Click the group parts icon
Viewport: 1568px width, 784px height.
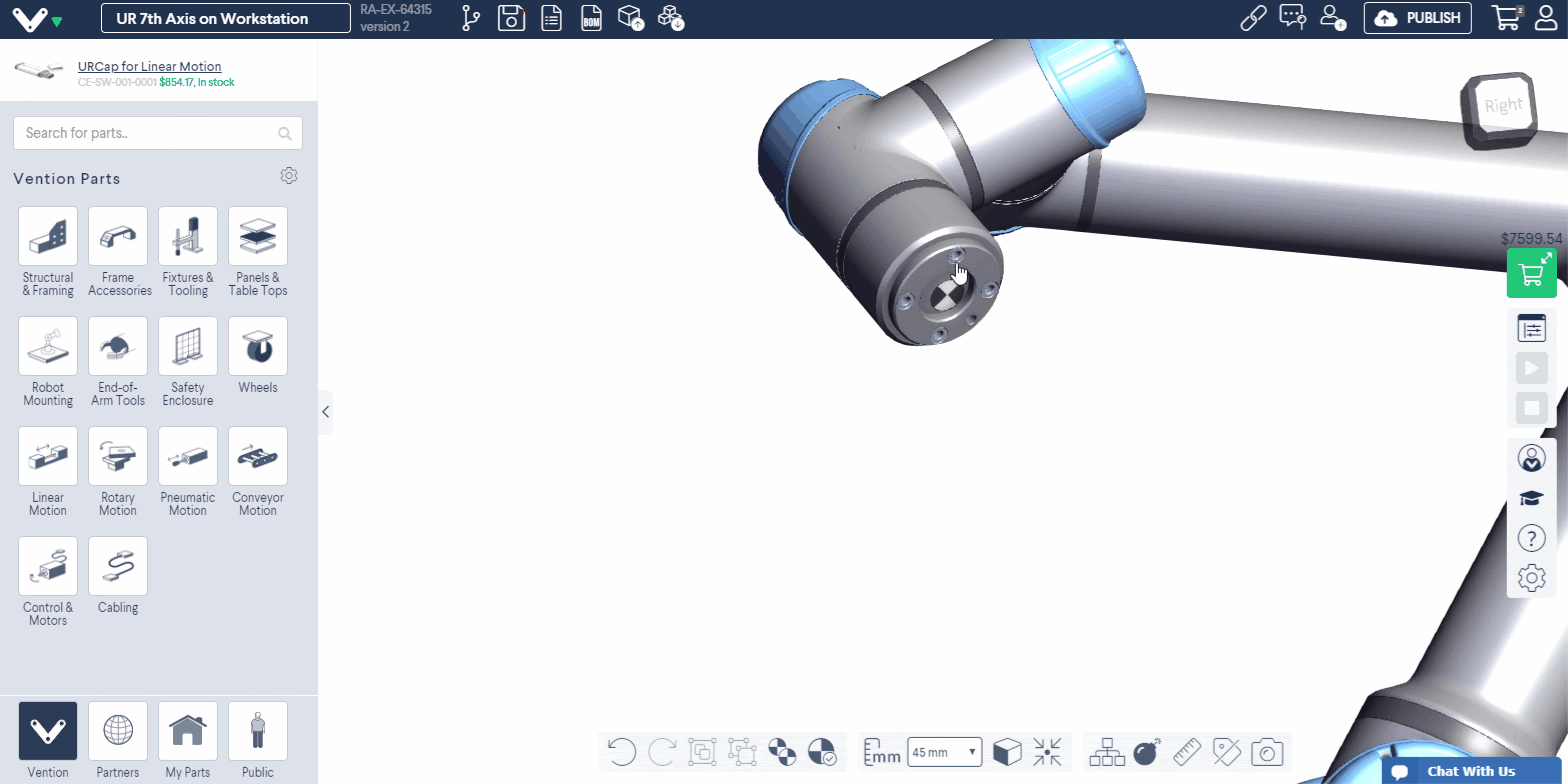pyautogui.click(x=702, y=752)
